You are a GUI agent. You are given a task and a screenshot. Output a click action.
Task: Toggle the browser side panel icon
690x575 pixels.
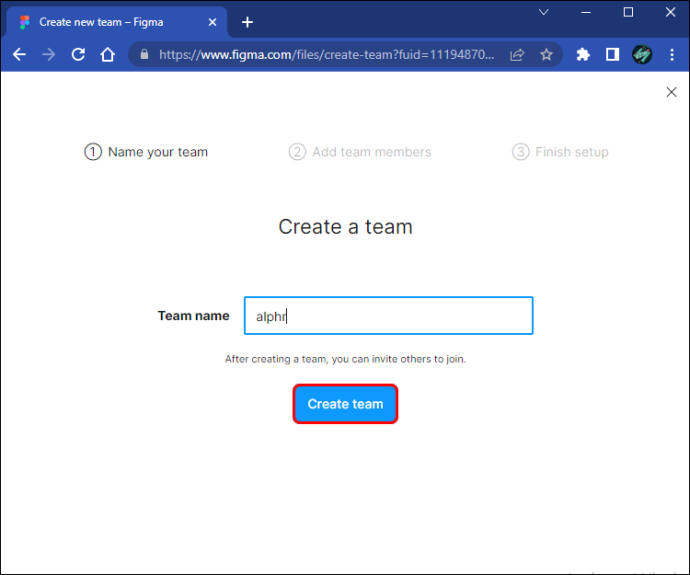(613, 55)
